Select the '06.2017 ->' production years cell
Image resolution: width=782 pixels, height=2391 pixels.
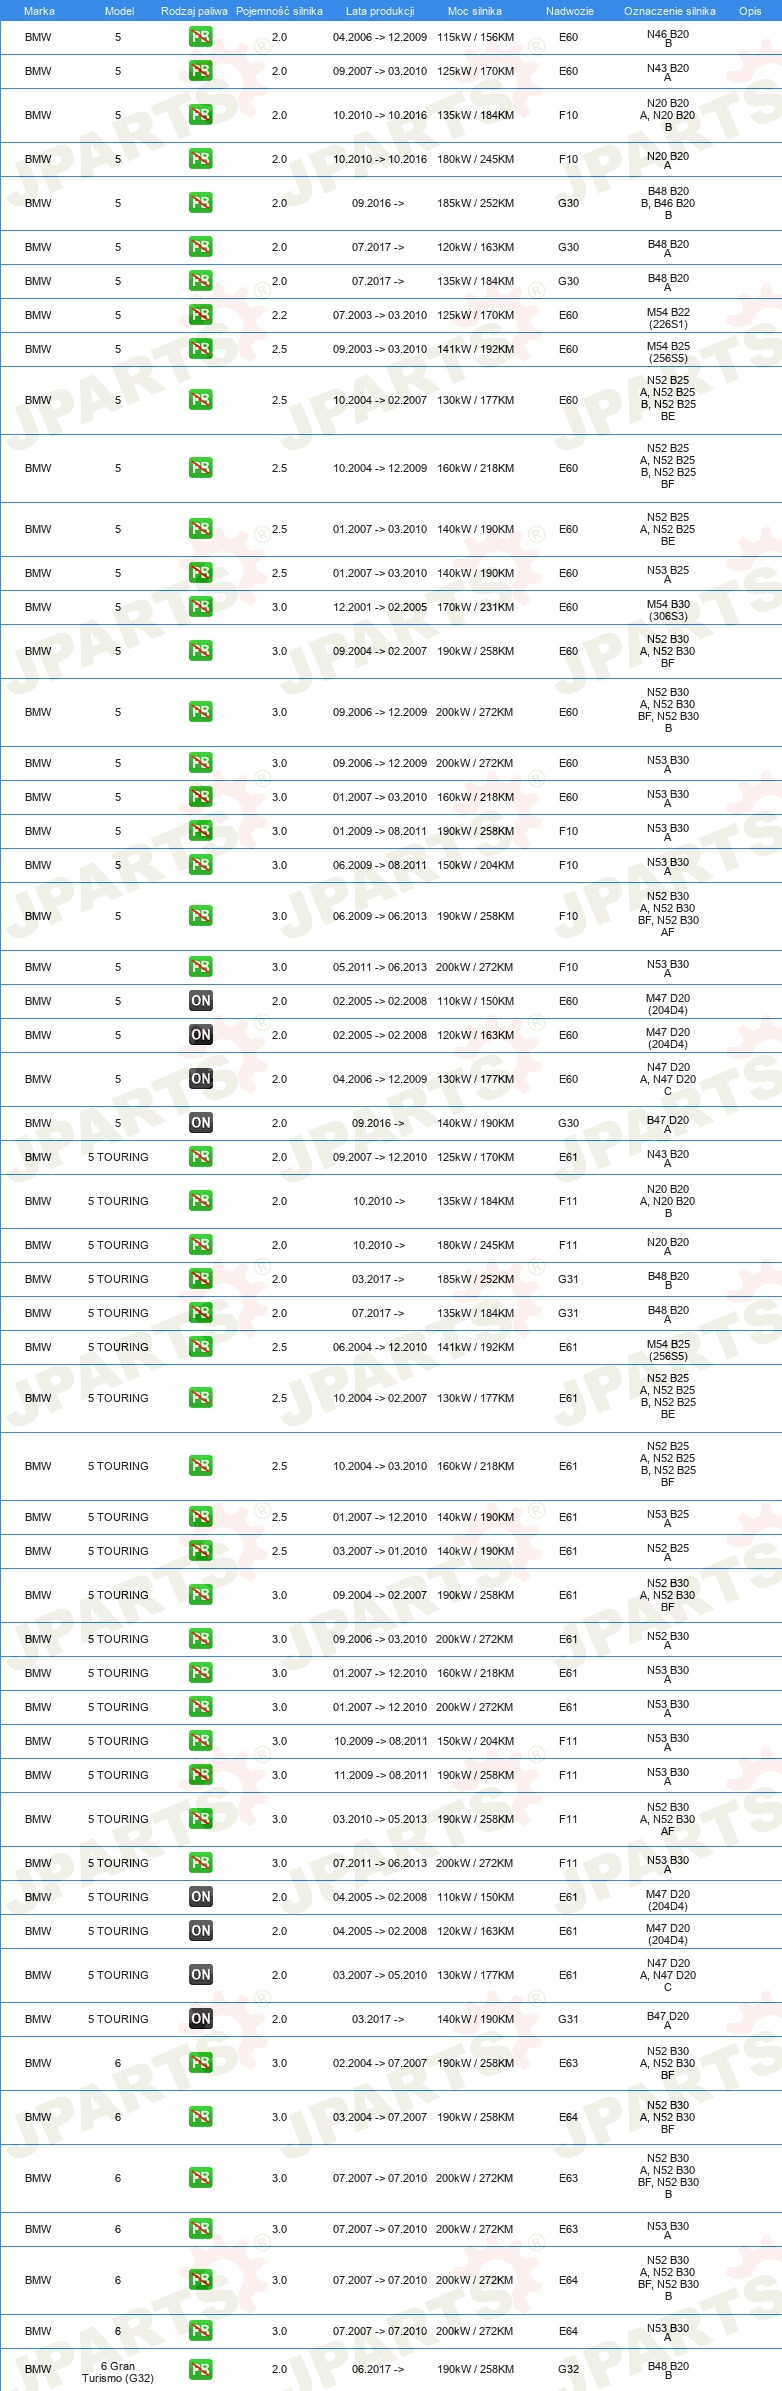tap(378, 2370)
